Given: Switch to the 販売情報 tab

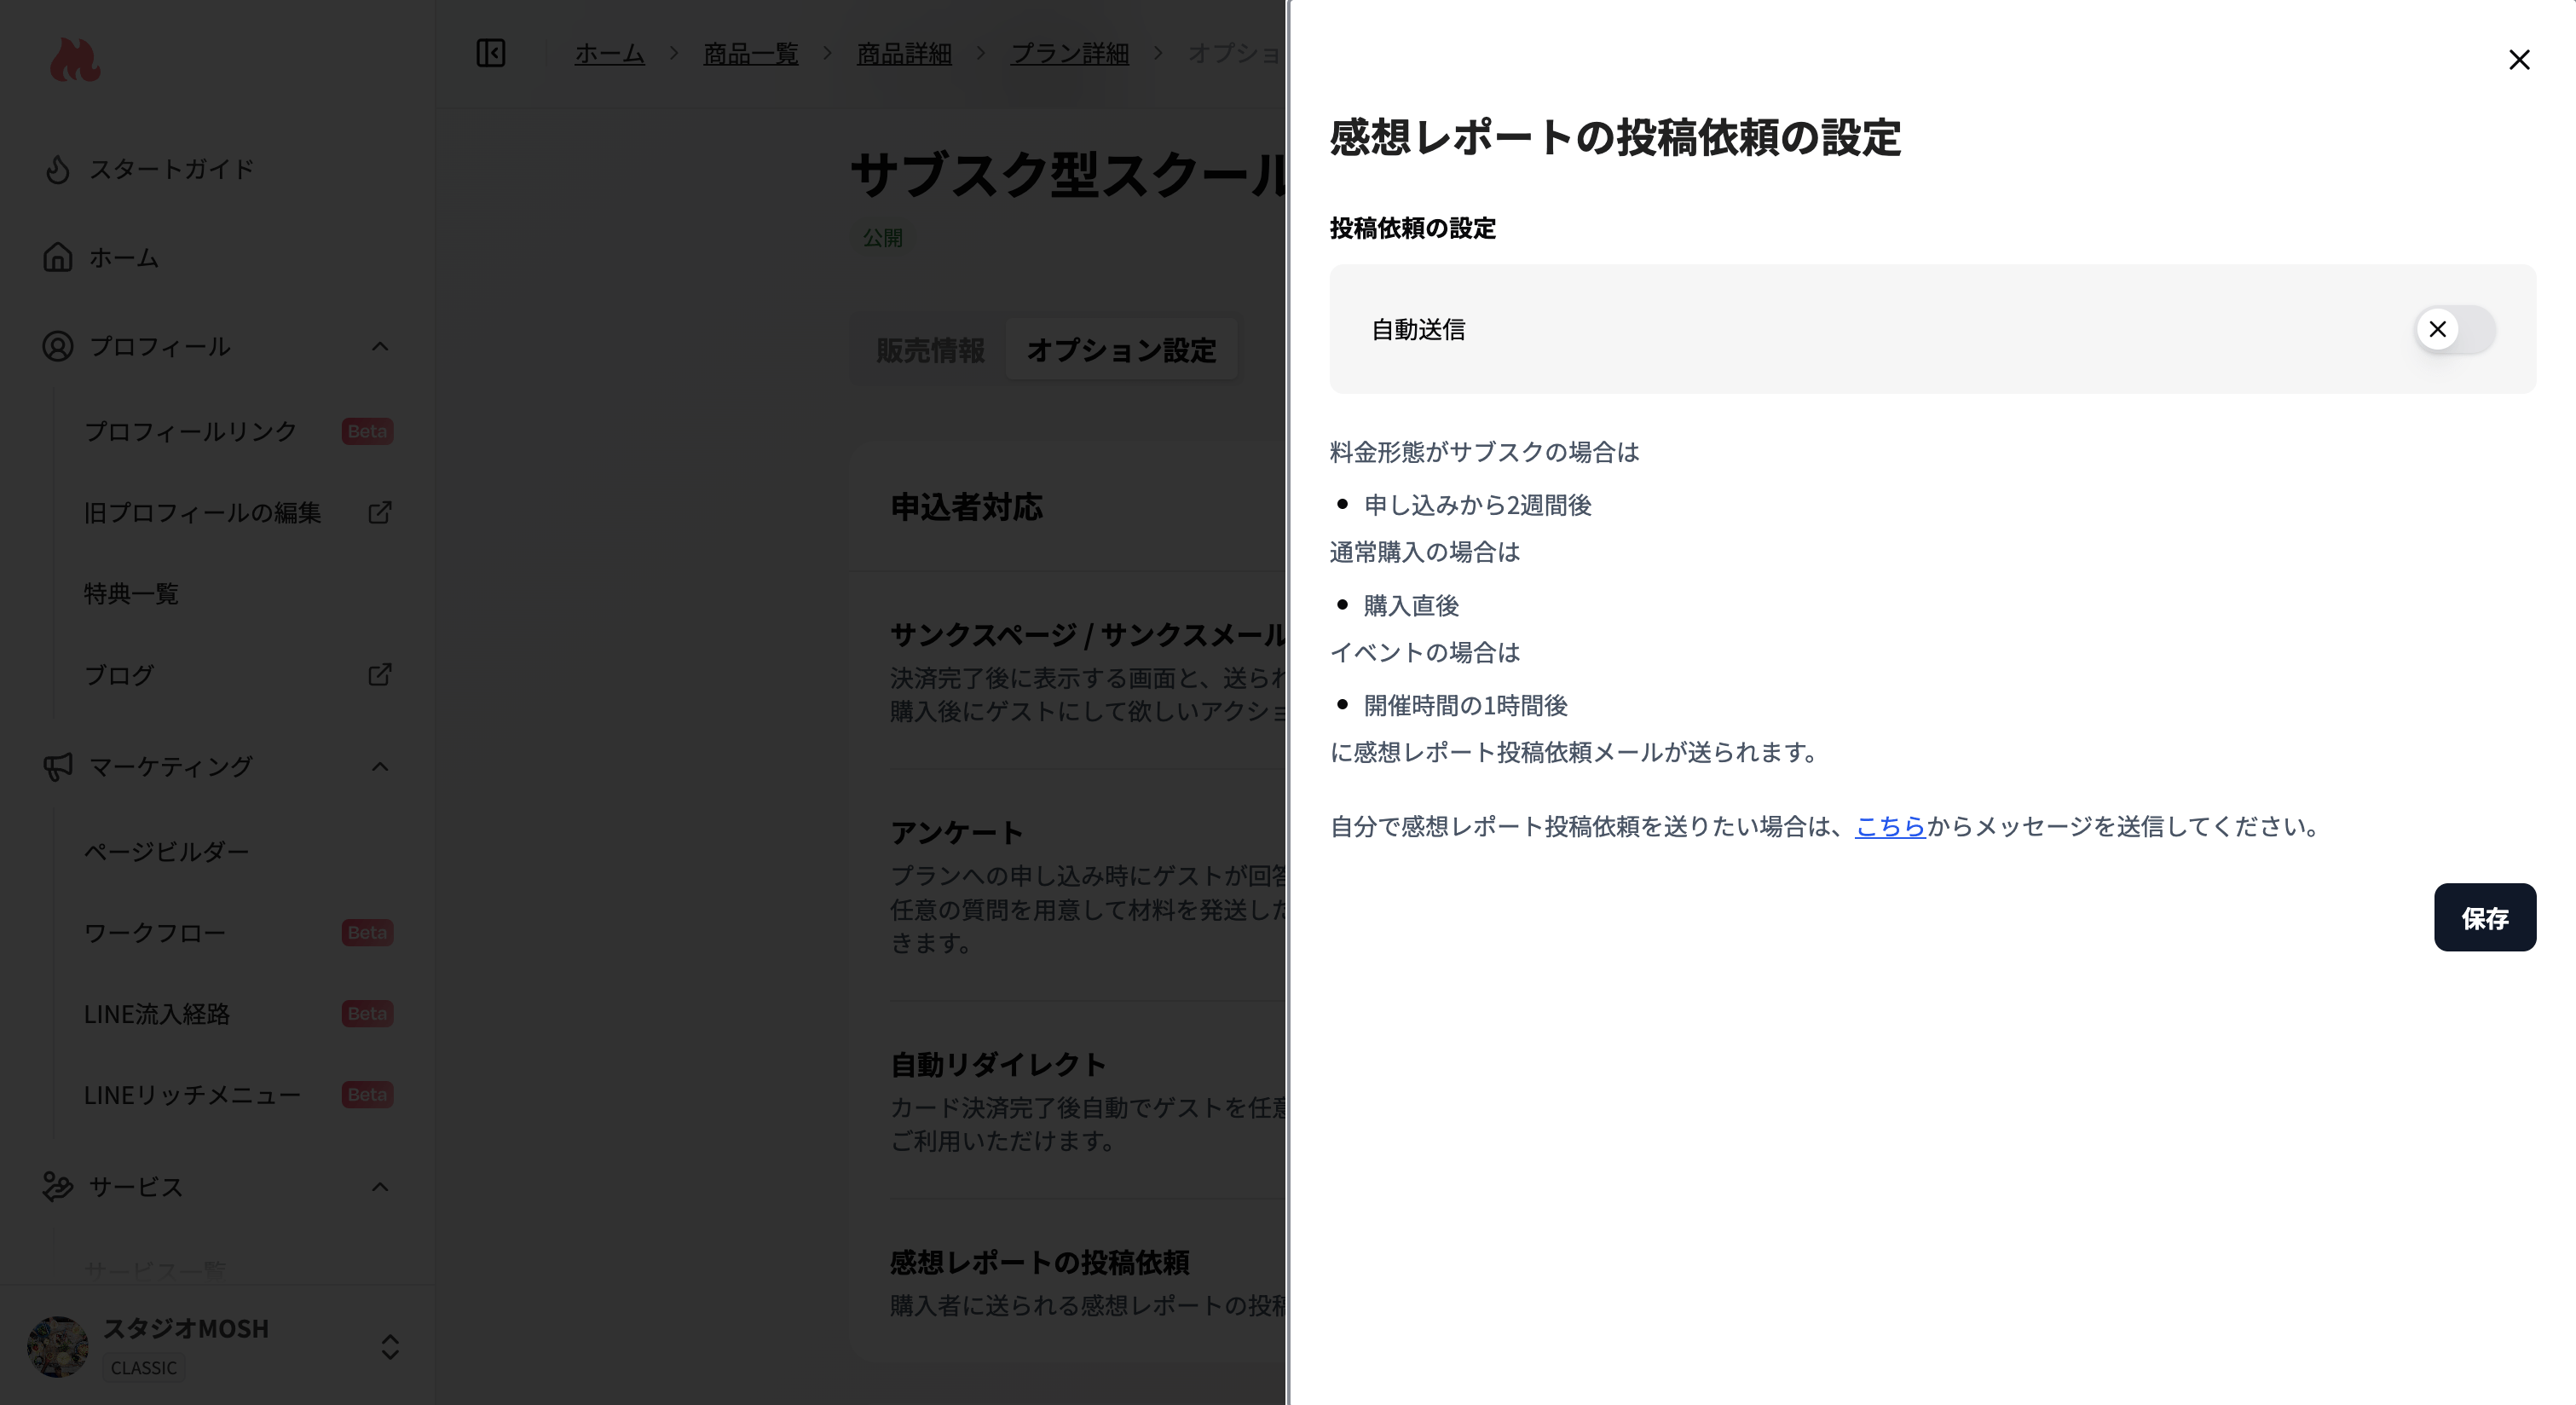Looking at the screenshot, I should 930,350.
